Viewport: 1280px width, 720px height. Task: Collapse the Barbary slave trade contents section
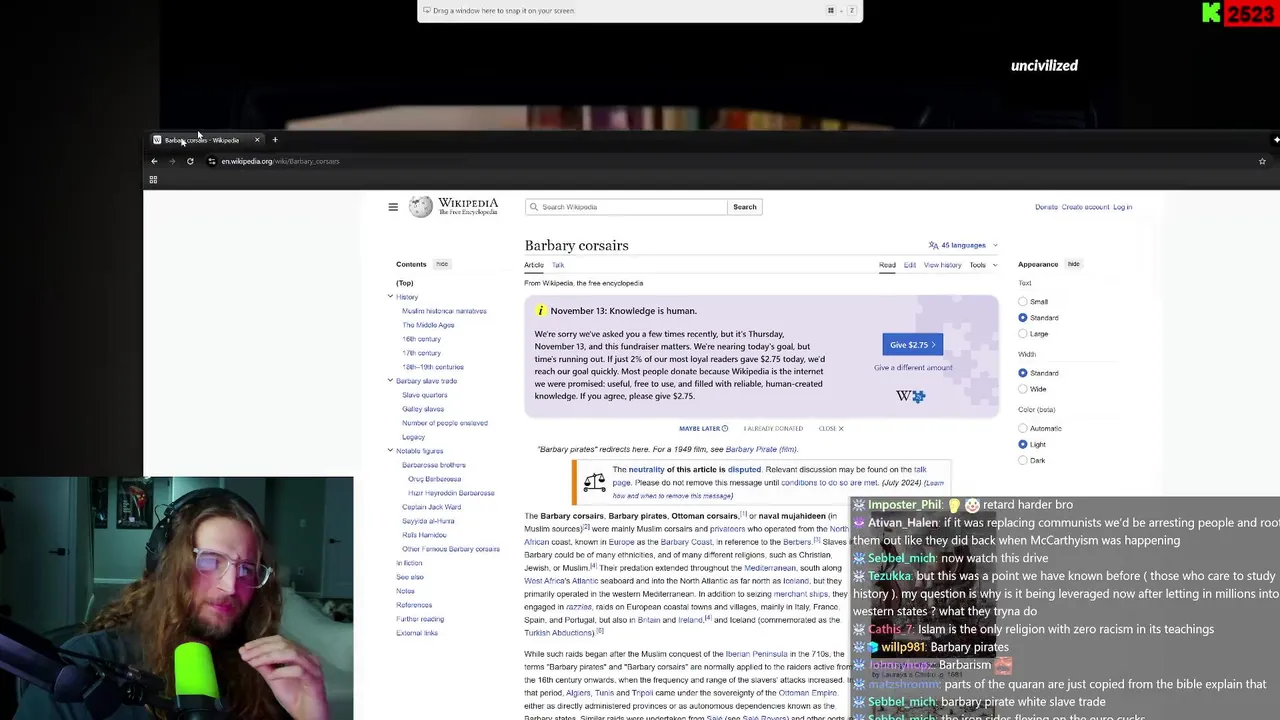click(x=390, y=381)
